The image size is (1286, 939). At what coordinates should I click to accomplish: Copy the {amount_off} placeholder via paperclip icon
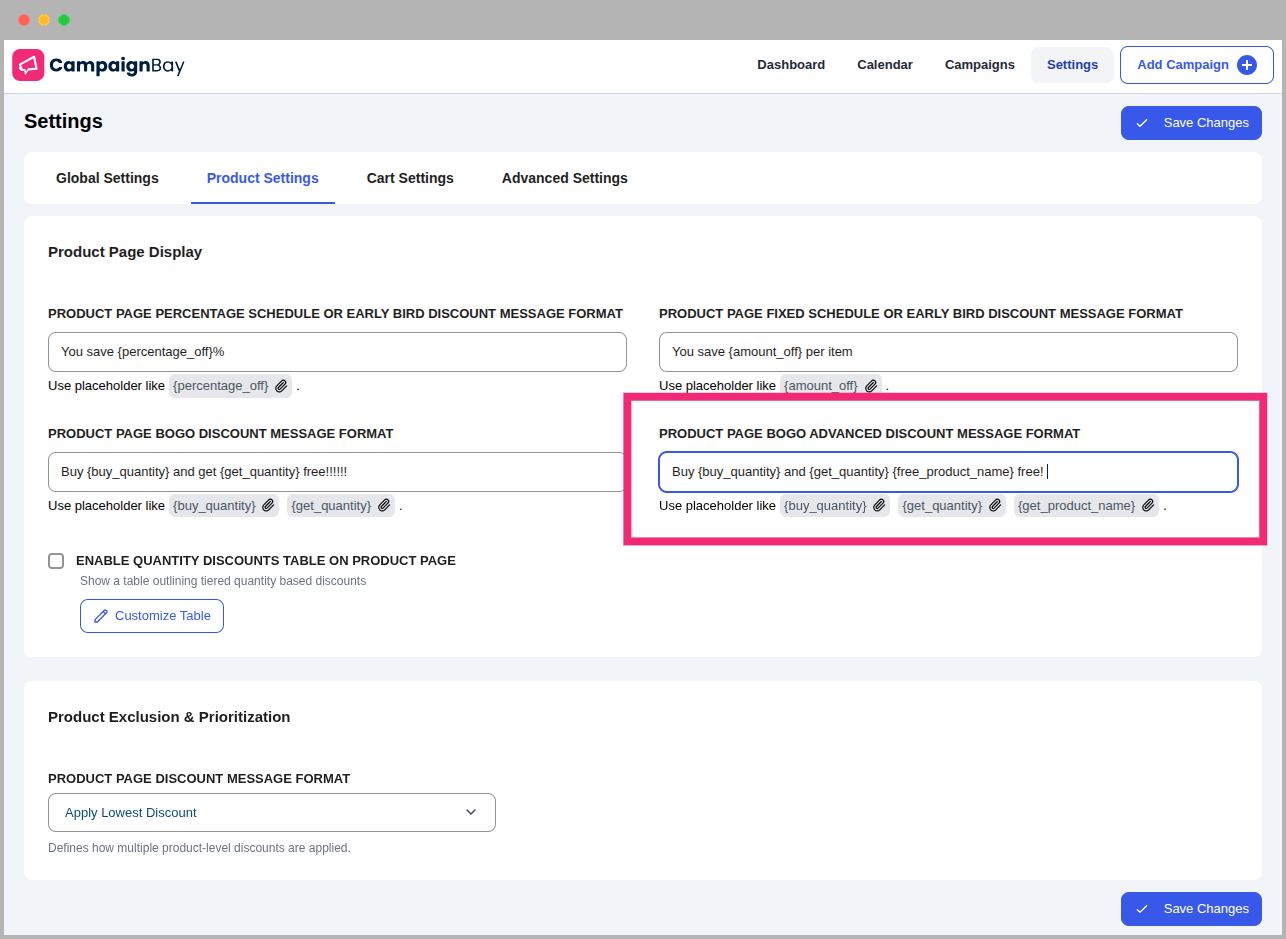(871, 386)
